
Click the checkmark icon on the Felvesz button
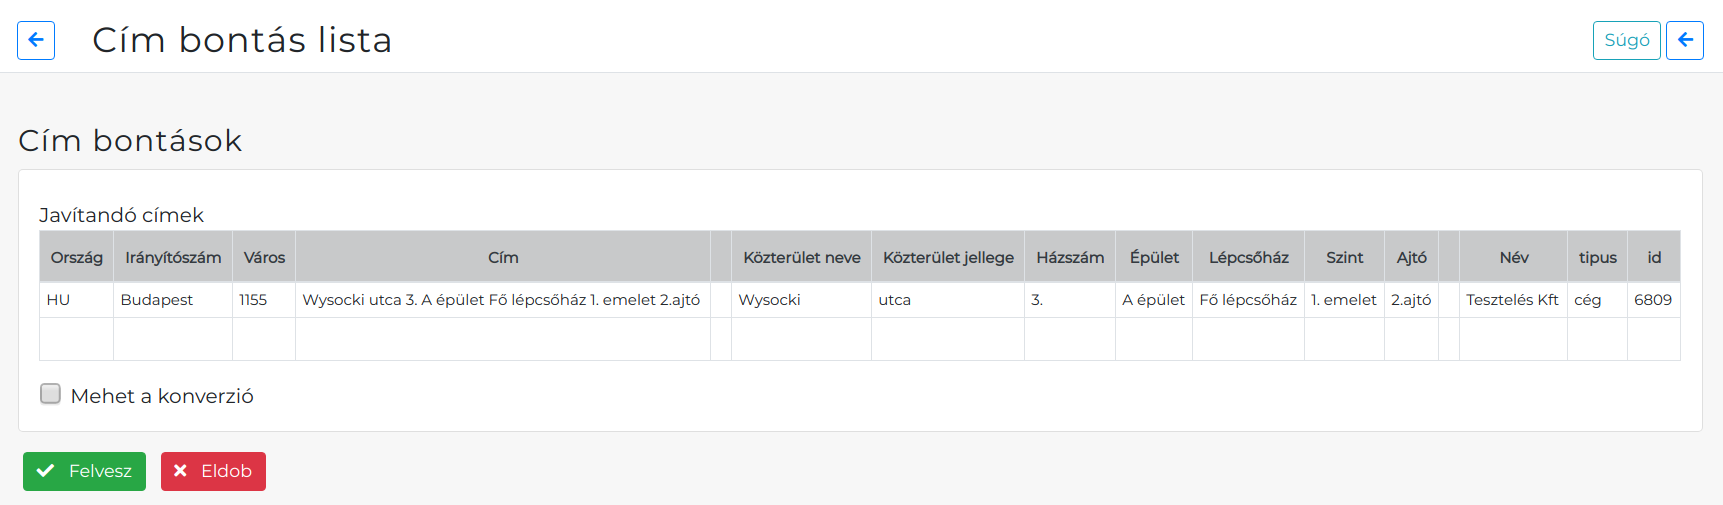tap(45, 471)
